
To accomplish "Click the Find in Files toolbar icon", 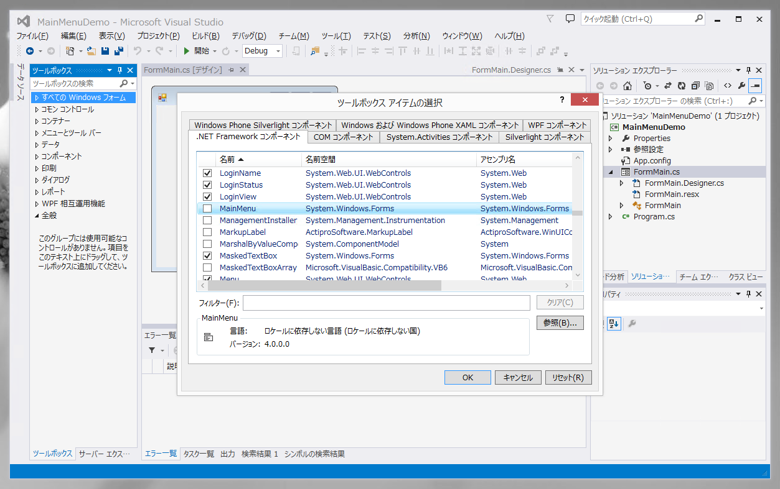I will (315, 51).
